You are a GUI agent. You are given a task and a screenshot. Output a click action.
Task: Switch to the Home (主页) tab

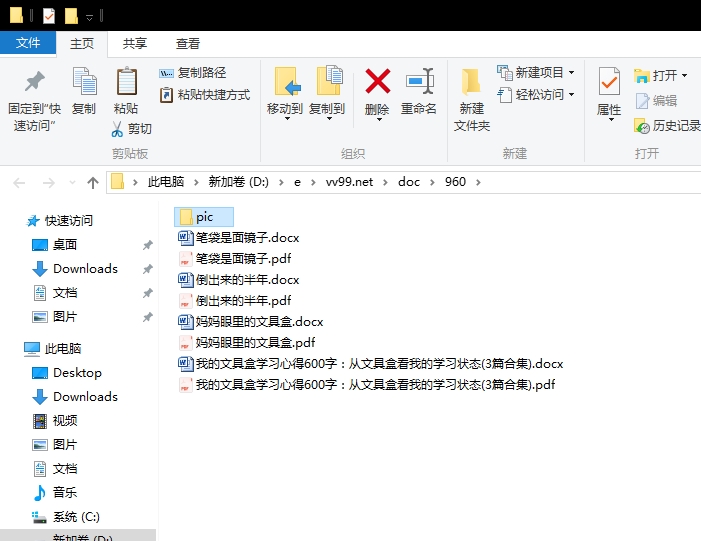(x=82, y=44)
